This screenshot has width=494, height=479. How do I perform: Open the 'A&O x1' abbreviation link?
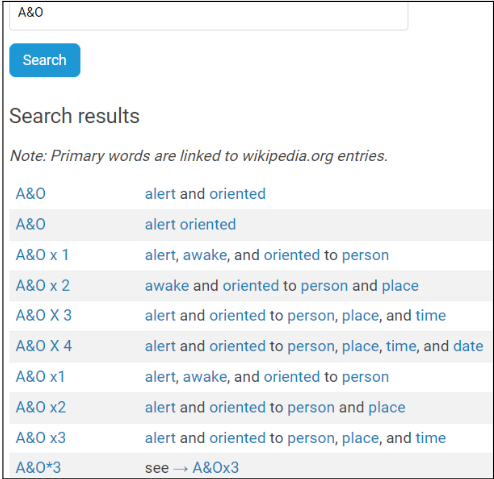tap(40, 377)
